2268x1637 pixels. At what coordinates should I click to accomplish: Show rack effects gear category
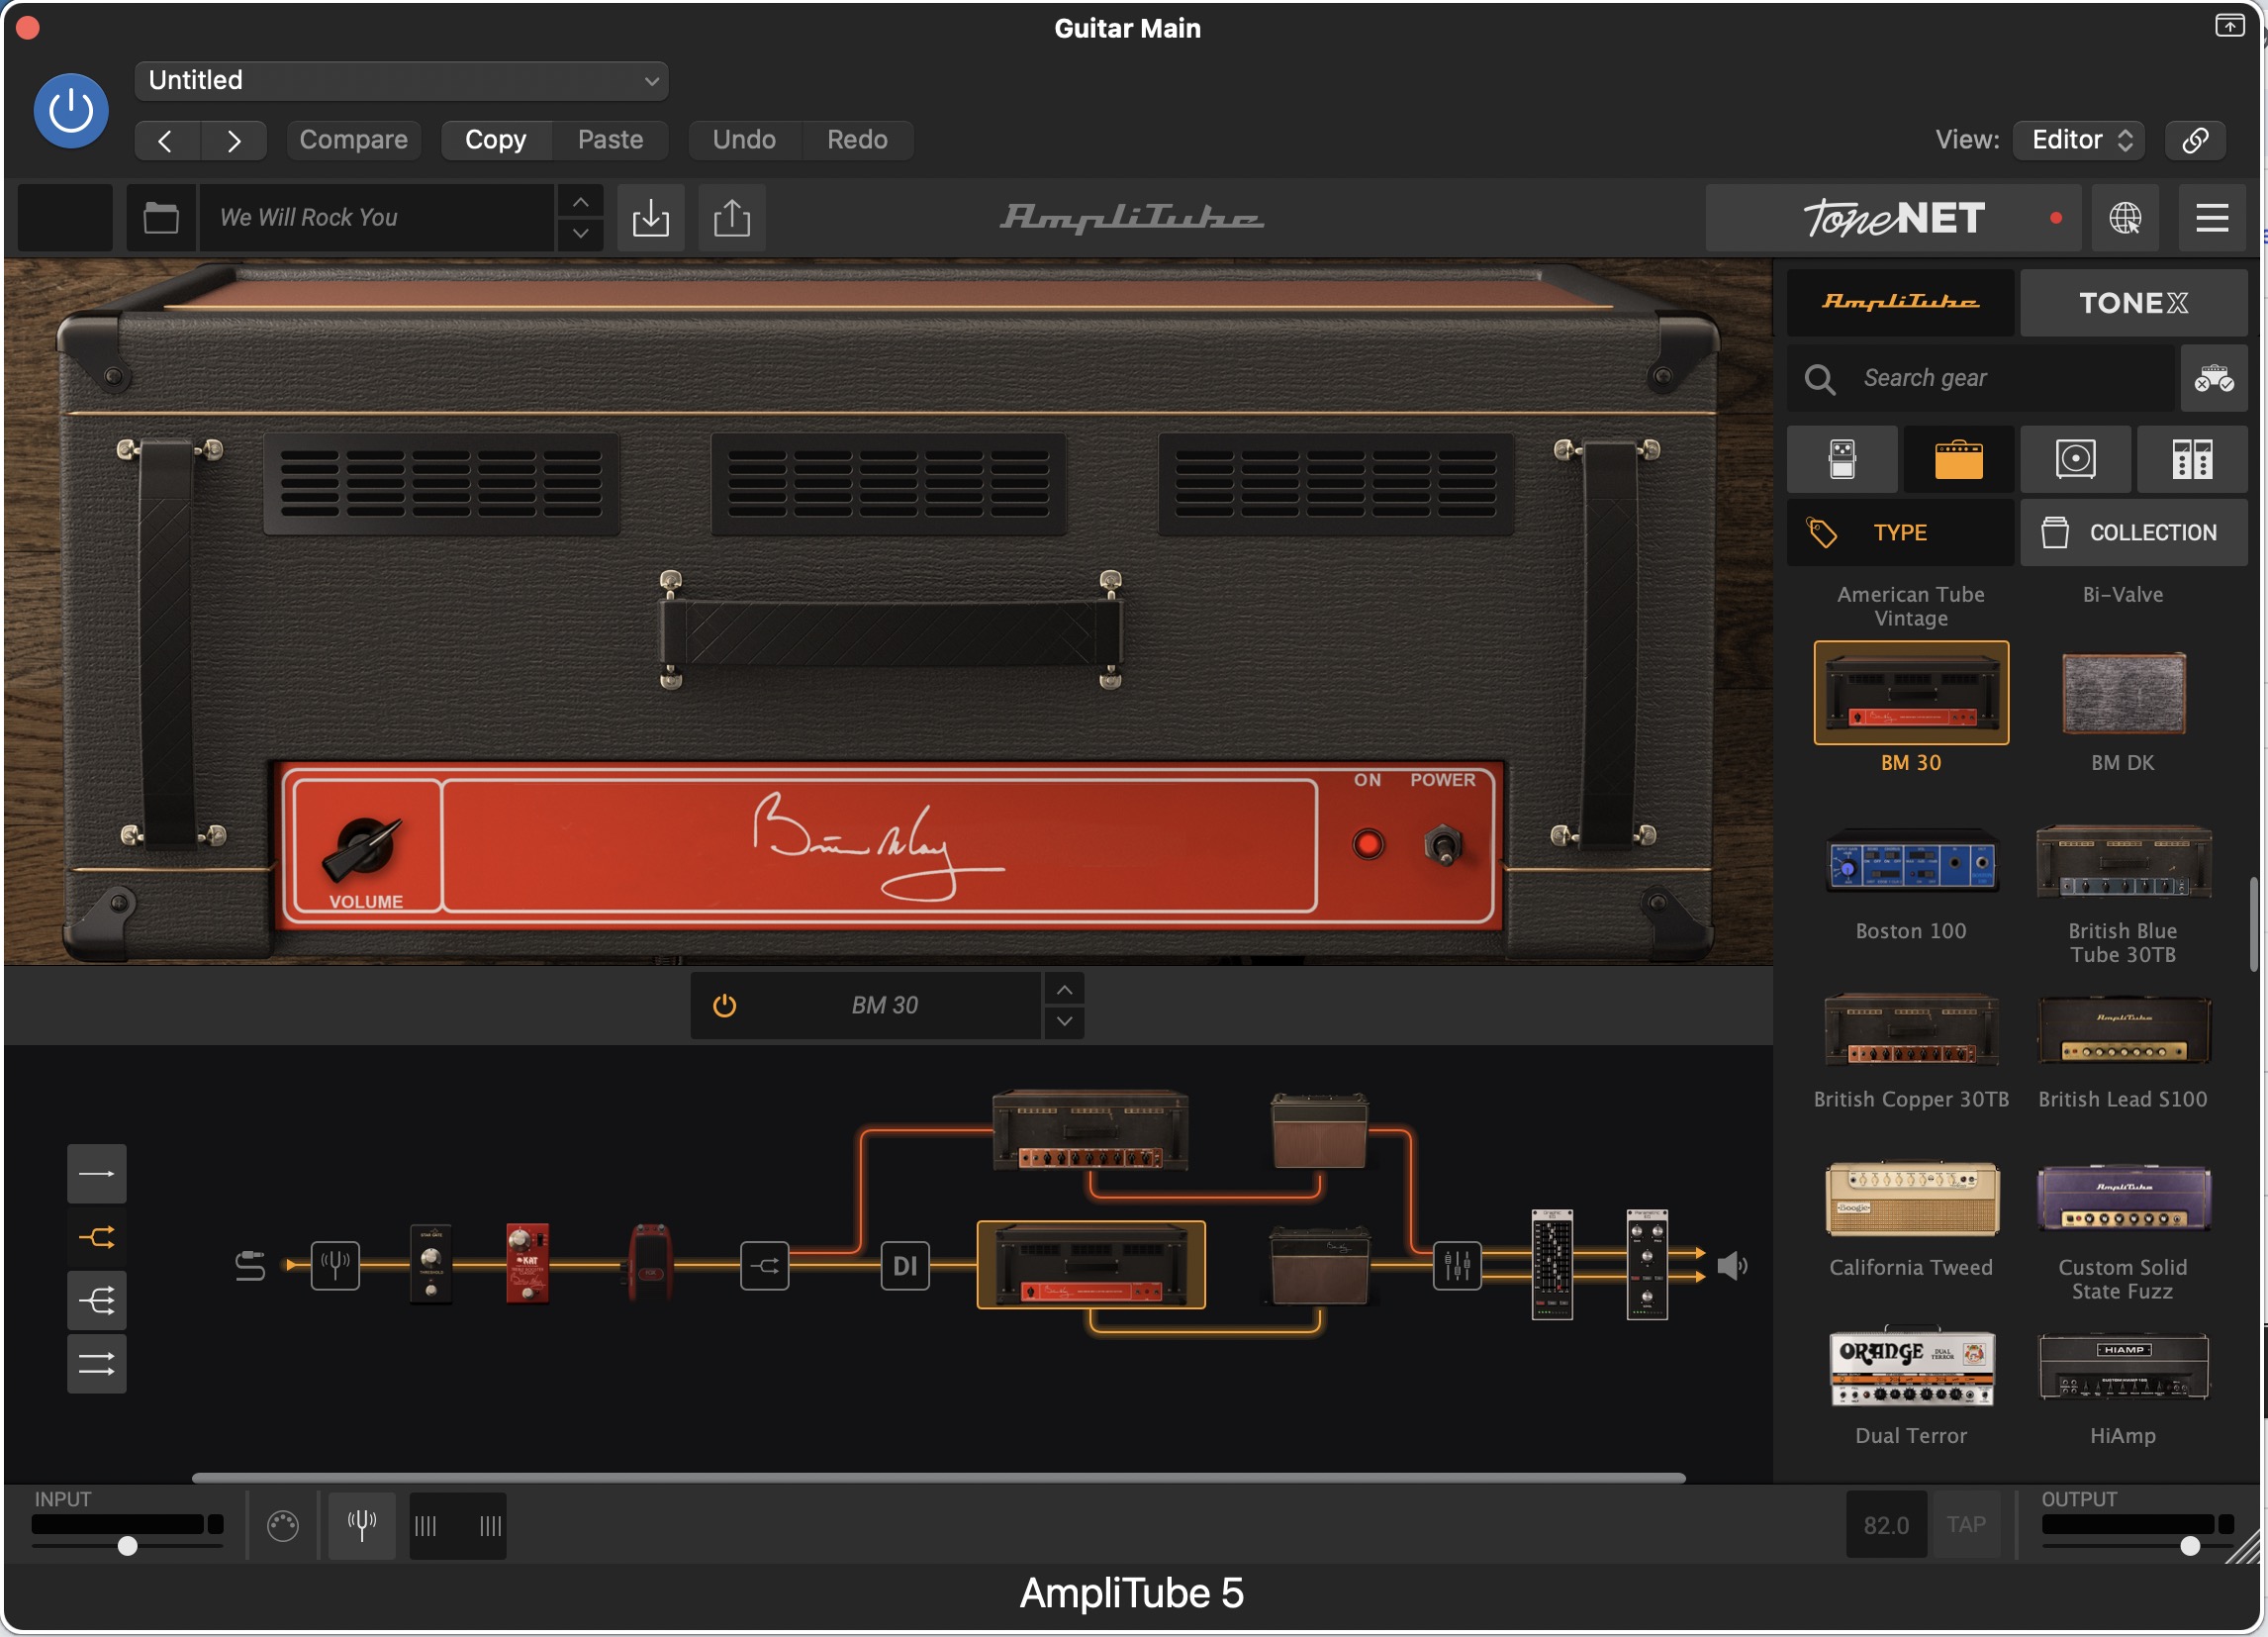(2192, 459)
